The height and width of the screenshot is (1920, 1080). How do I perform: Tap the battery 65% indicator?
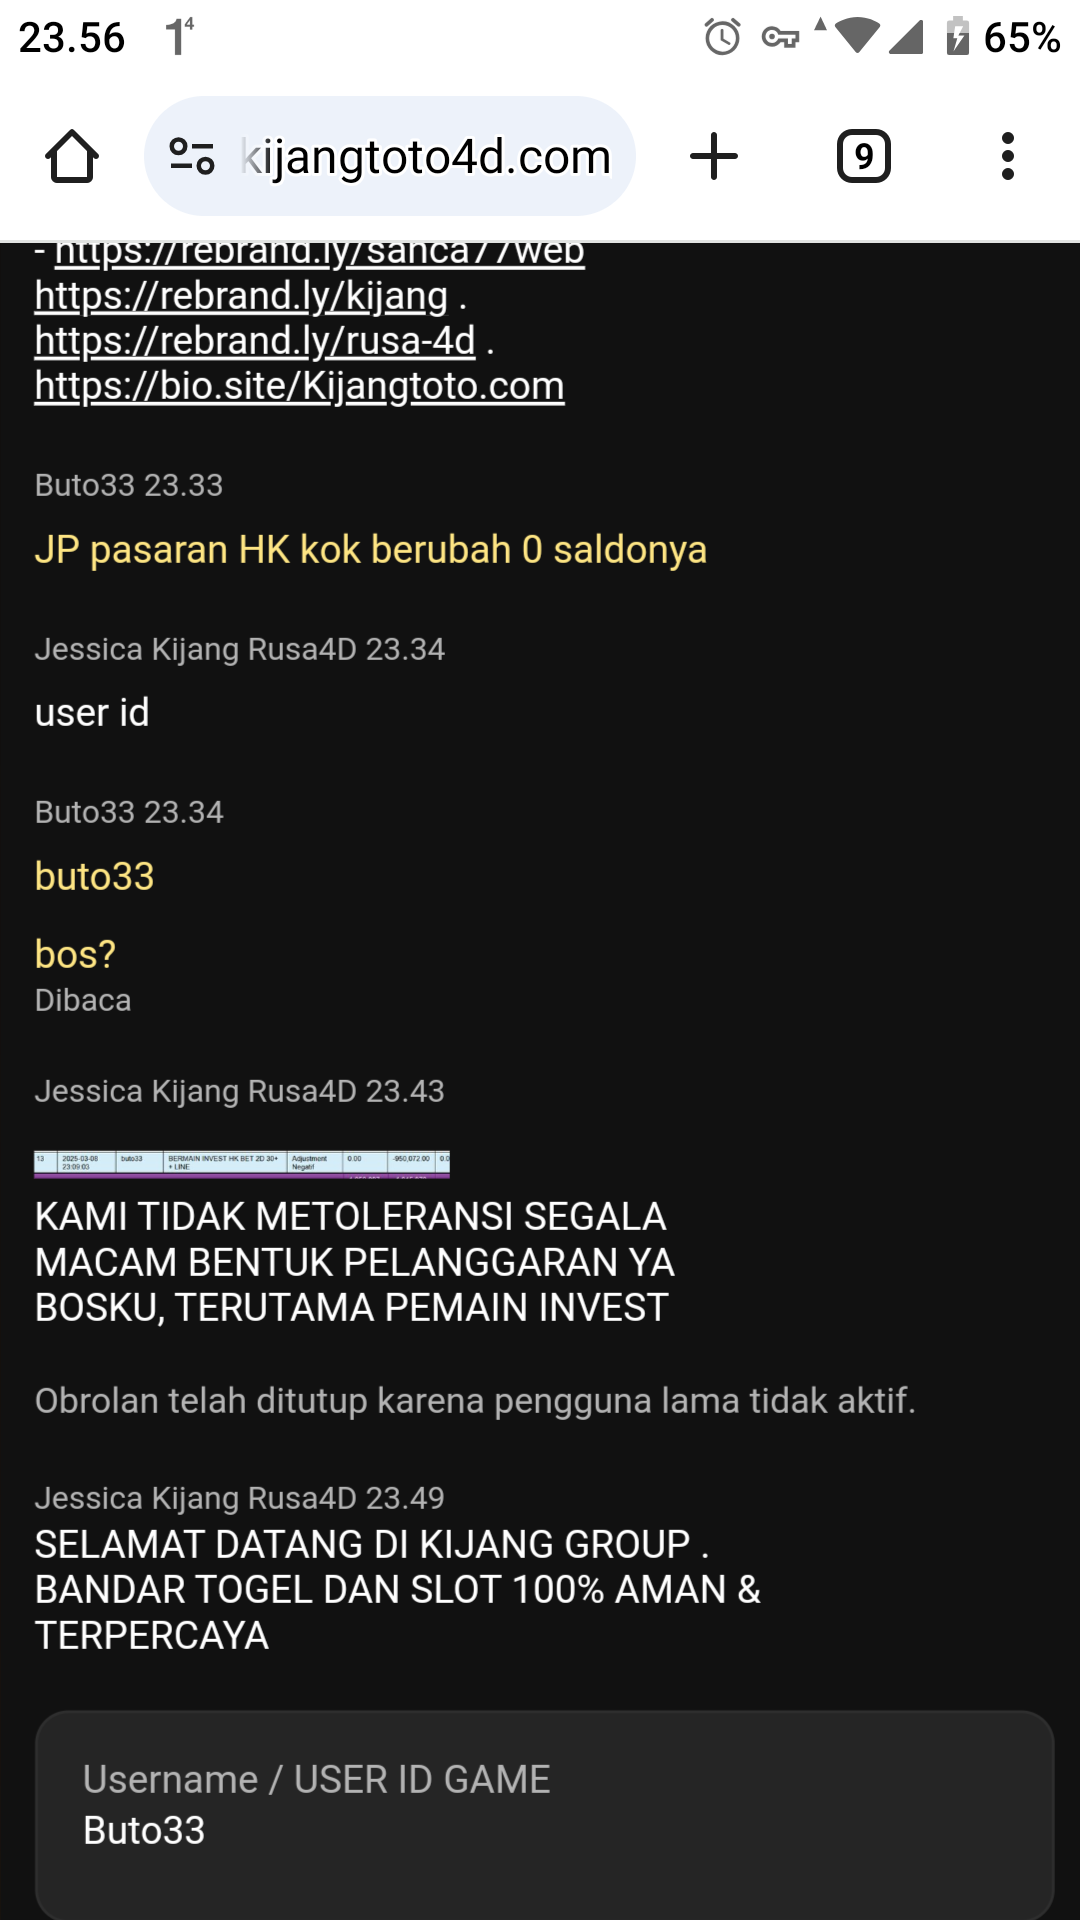[1003, 37]
